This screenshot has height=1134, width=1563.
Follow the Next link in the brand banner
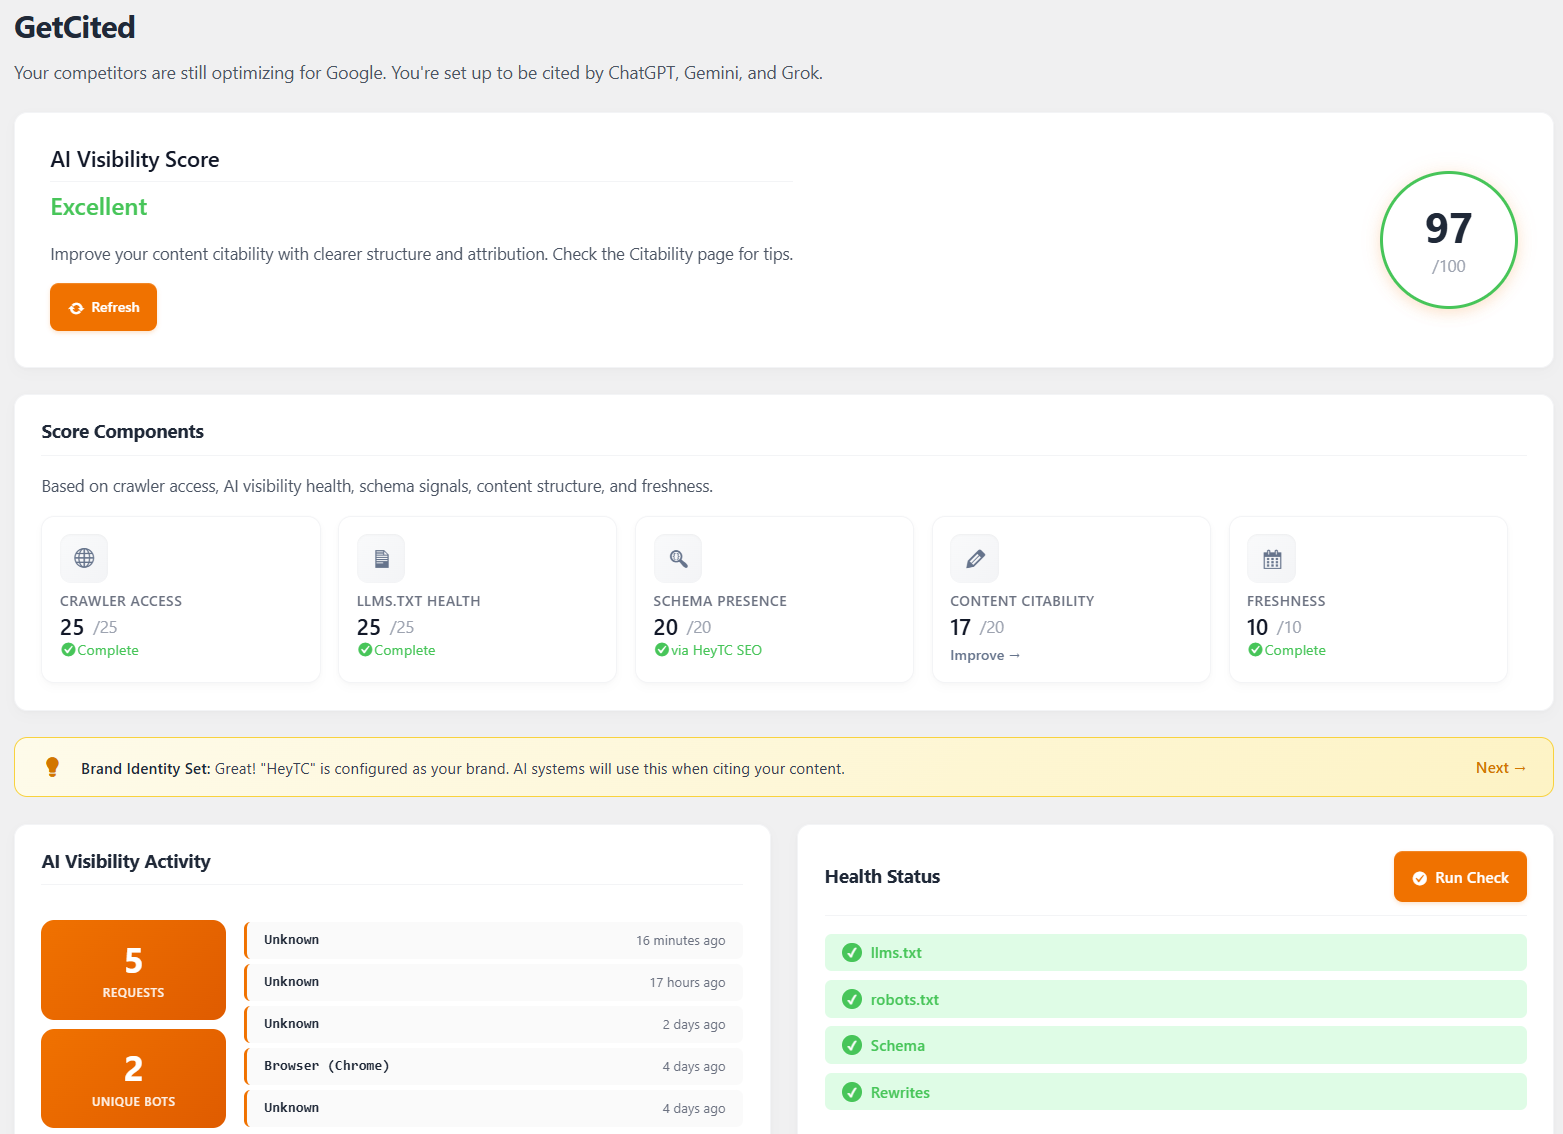click(x=1500, y=767)
